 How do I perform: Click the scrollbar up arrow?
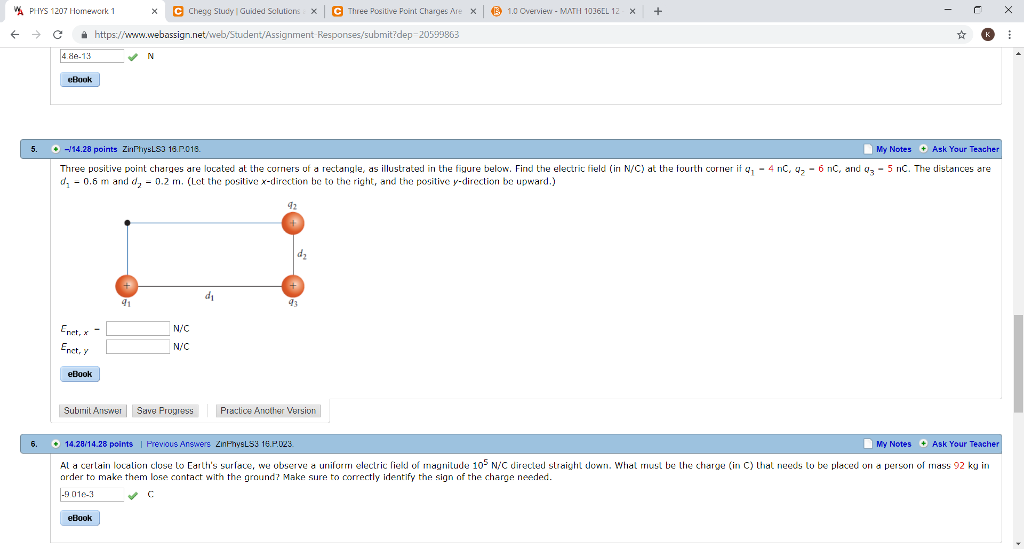(x=1017, y=54)
